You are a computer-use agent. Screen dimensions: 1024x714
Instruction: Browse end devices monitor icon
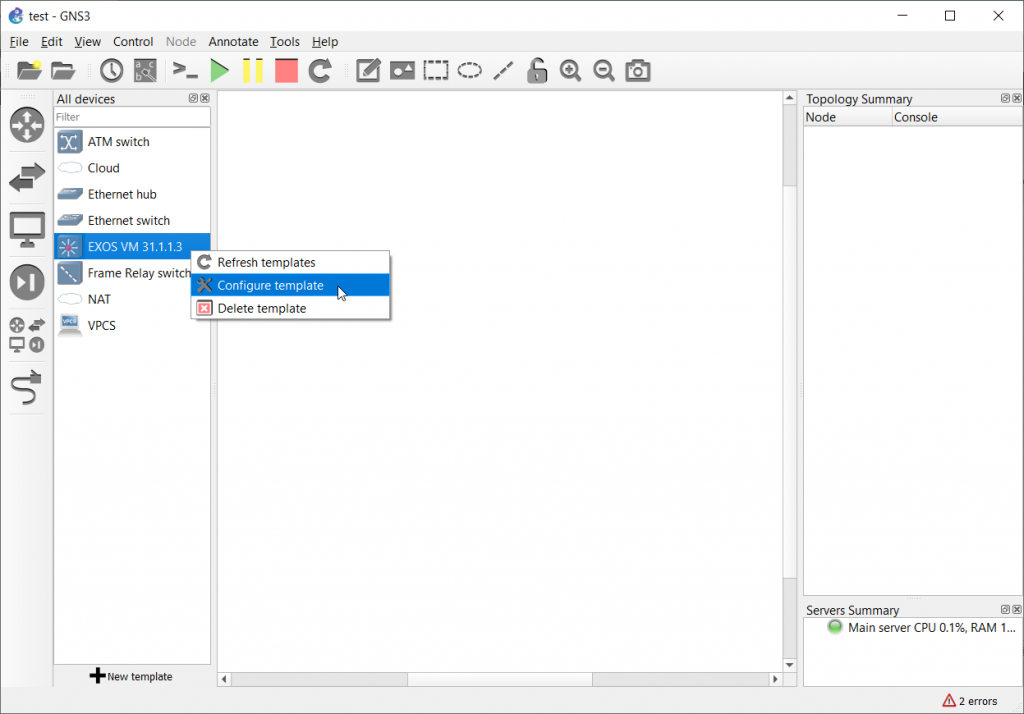(x=27, y=229)
